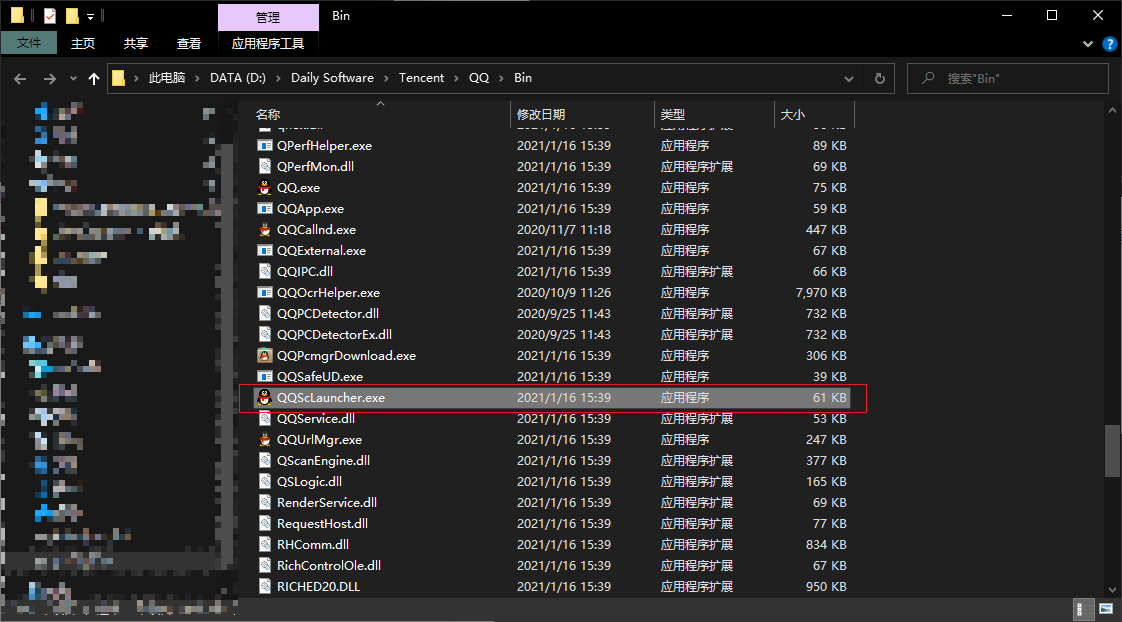This screenshot has width=1122, height=622.
Task: Click the 管理 contextual tab
Action: click(268, 17)
